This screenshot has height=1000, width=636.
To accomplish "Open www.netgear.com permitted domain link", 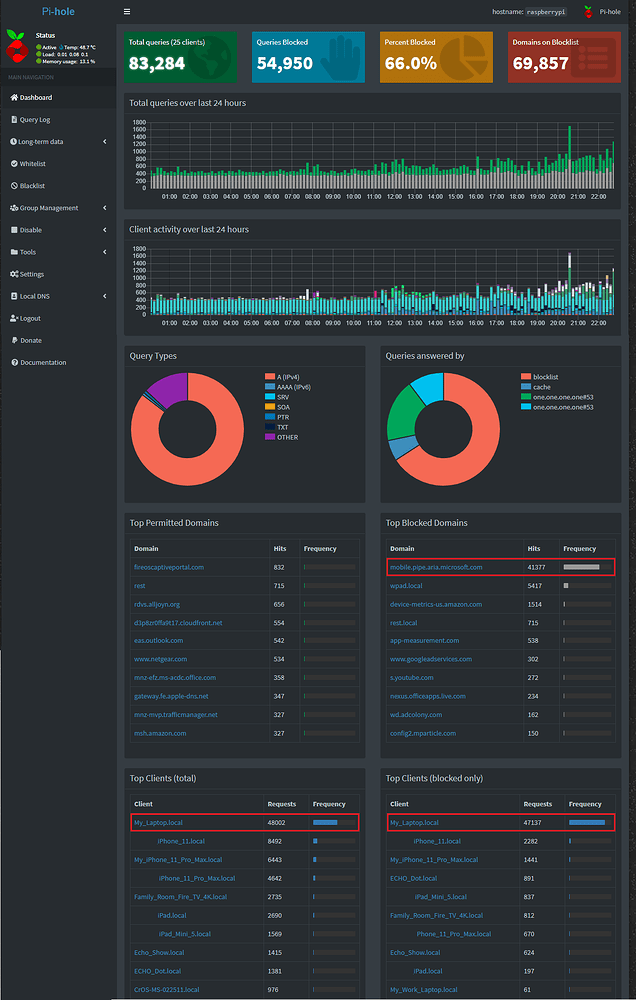I will tap(160, 659).
